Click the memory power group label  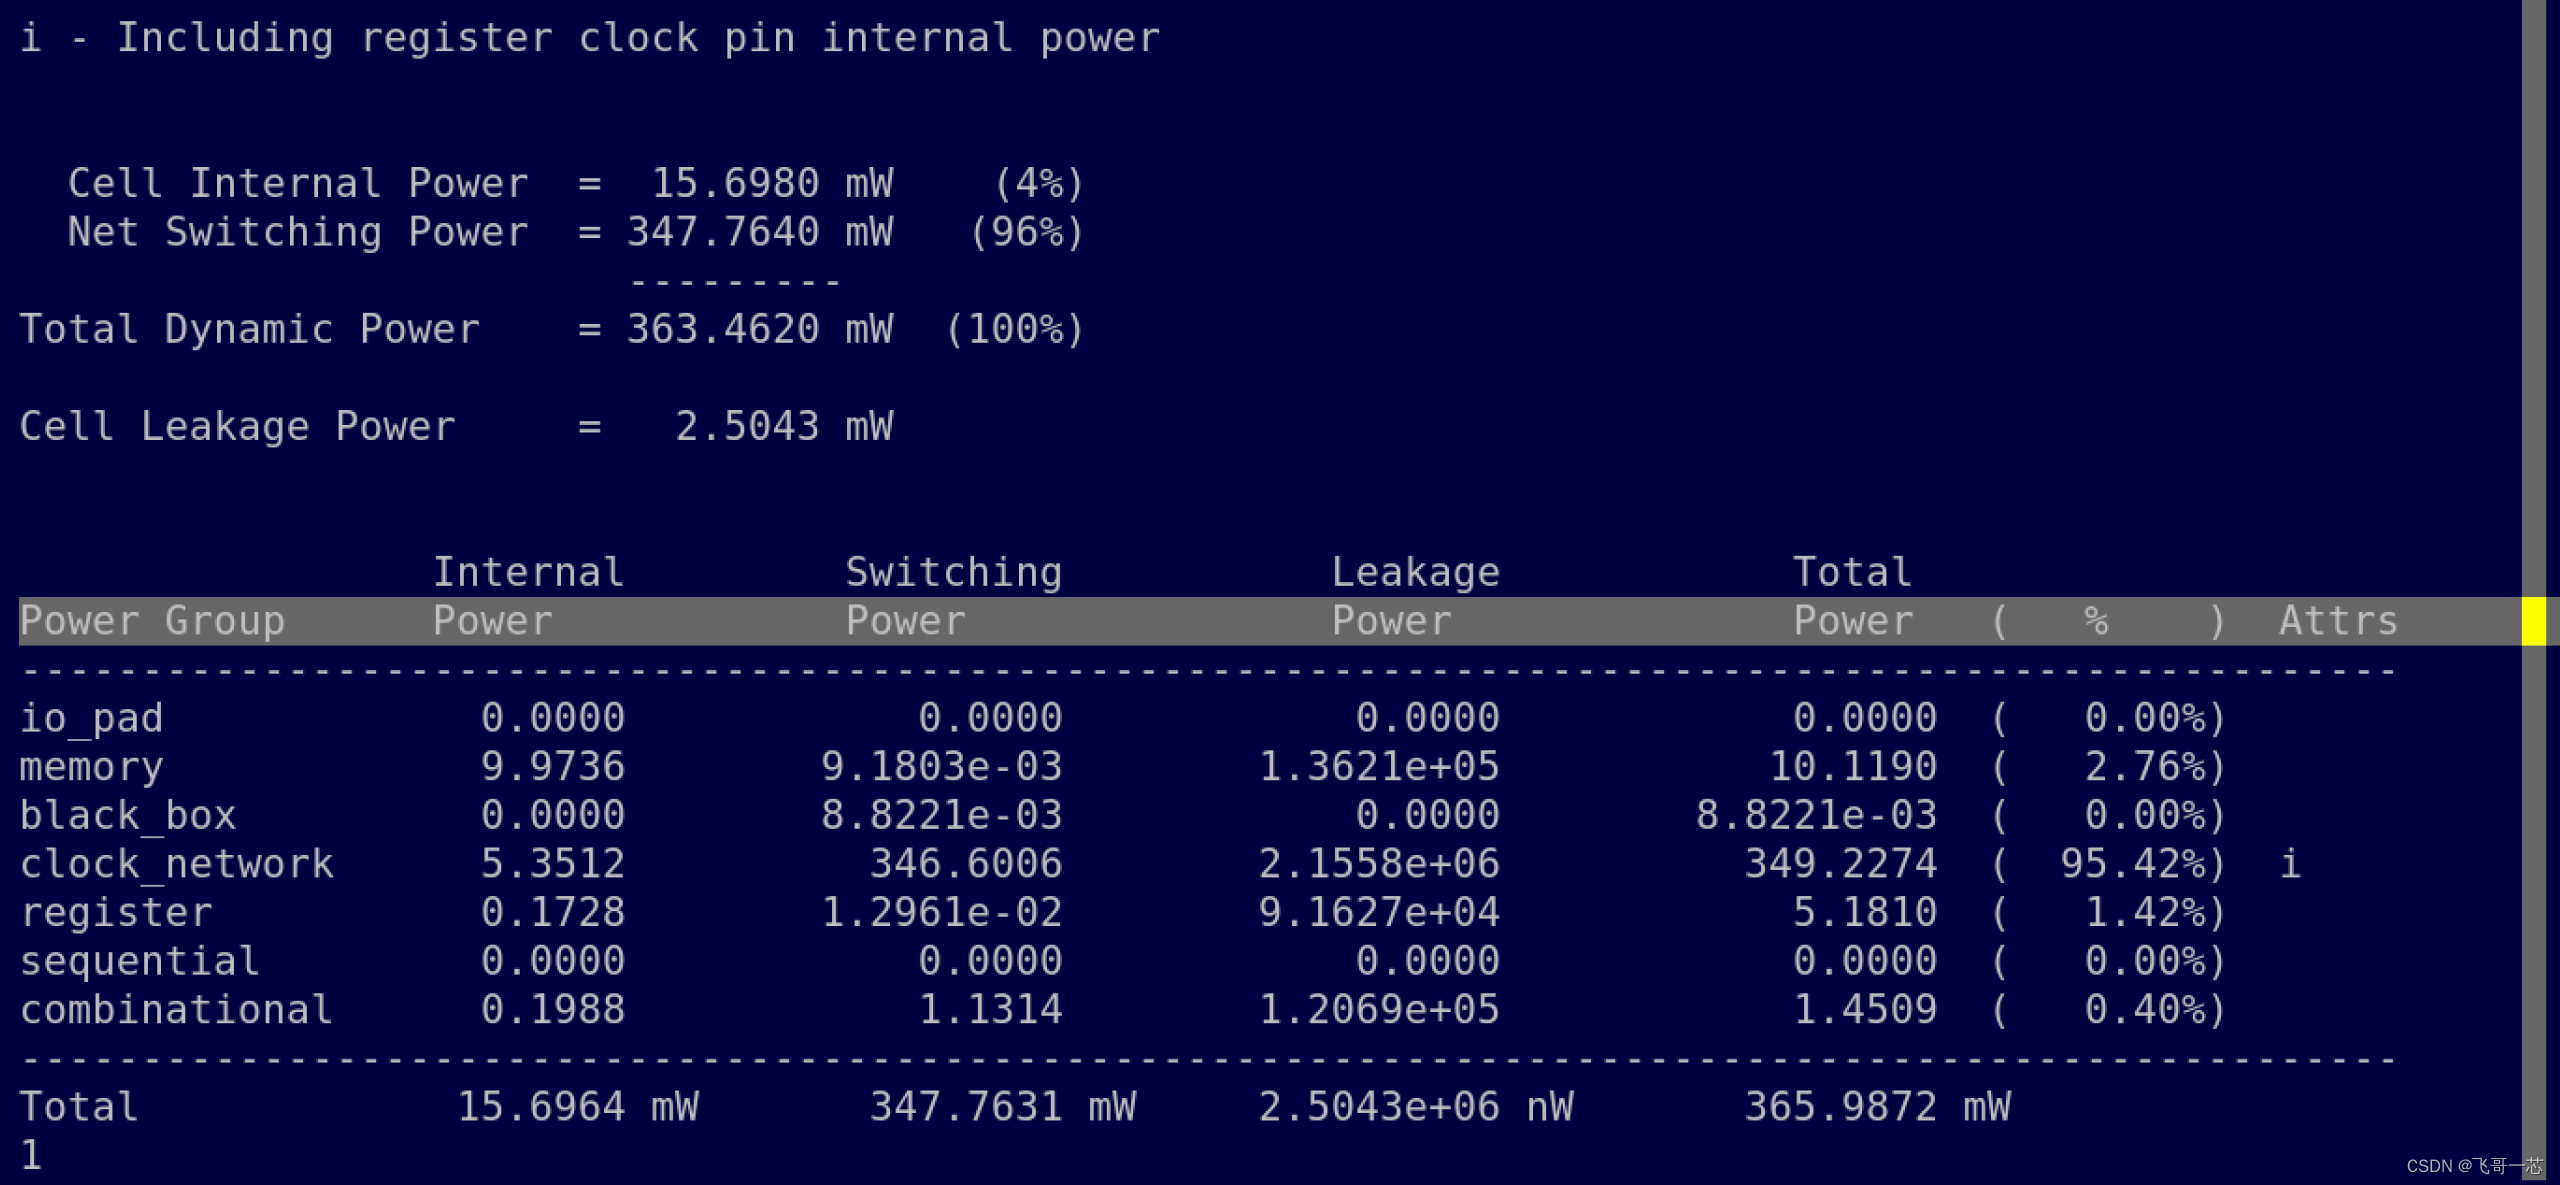91,767
